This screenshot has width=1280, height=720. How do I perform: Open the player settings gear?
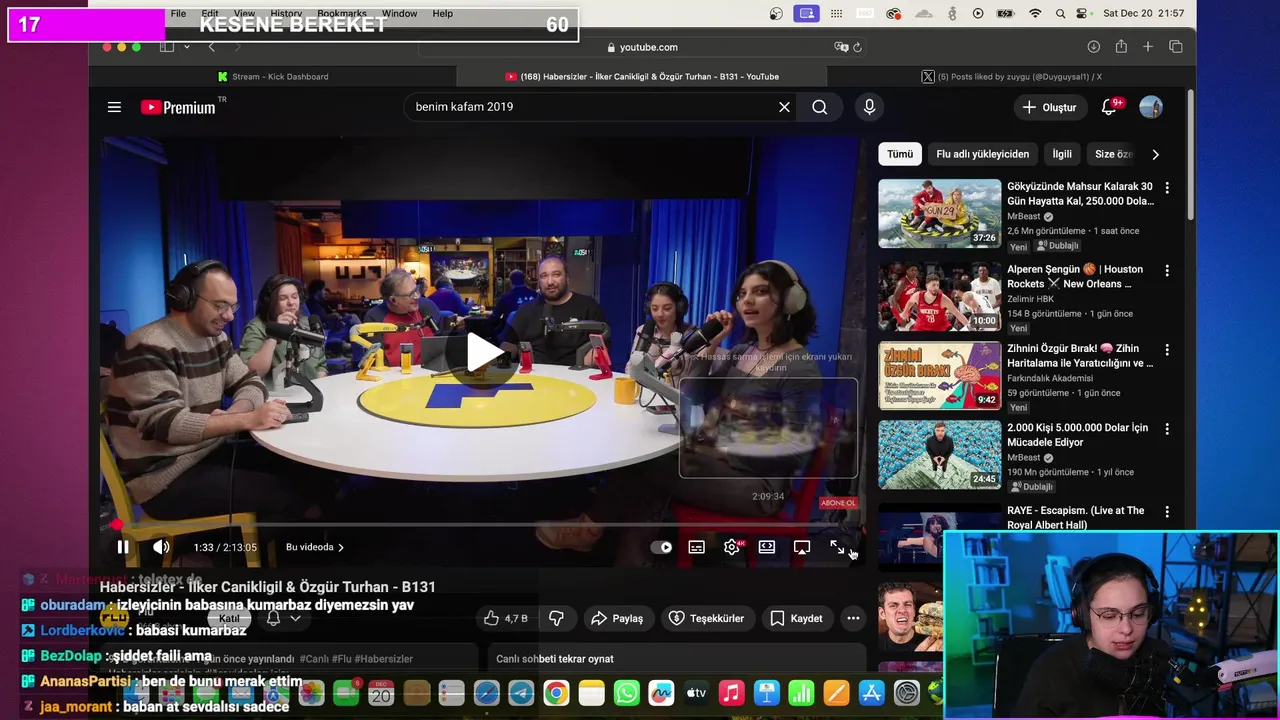tap(732, 547)
